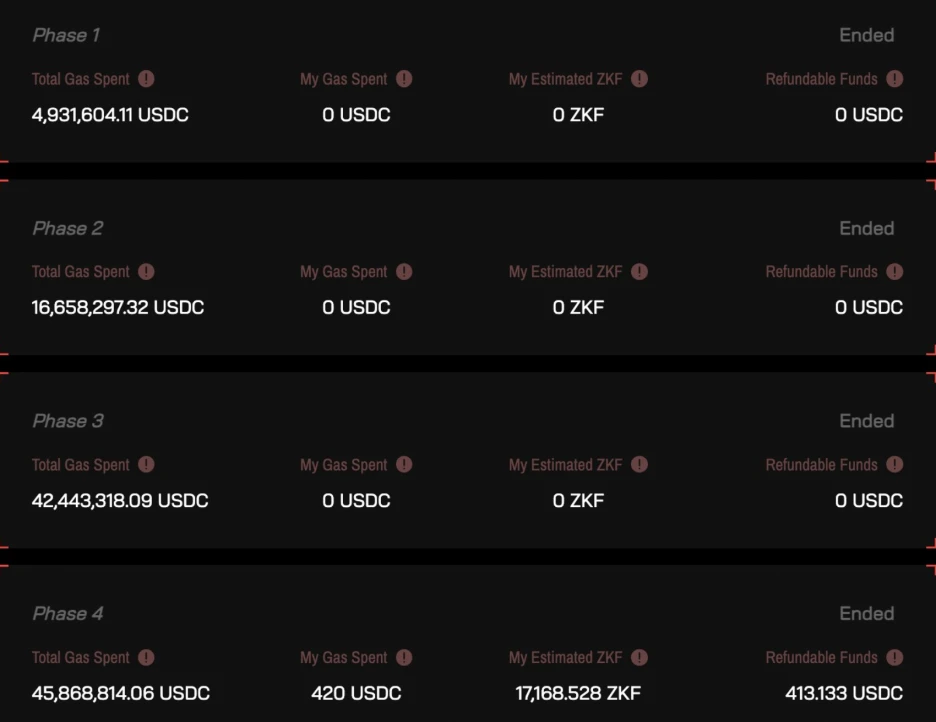Click info icon by Phase 3 My Gas Spent
Screen dimensions: 936x722
404,465
